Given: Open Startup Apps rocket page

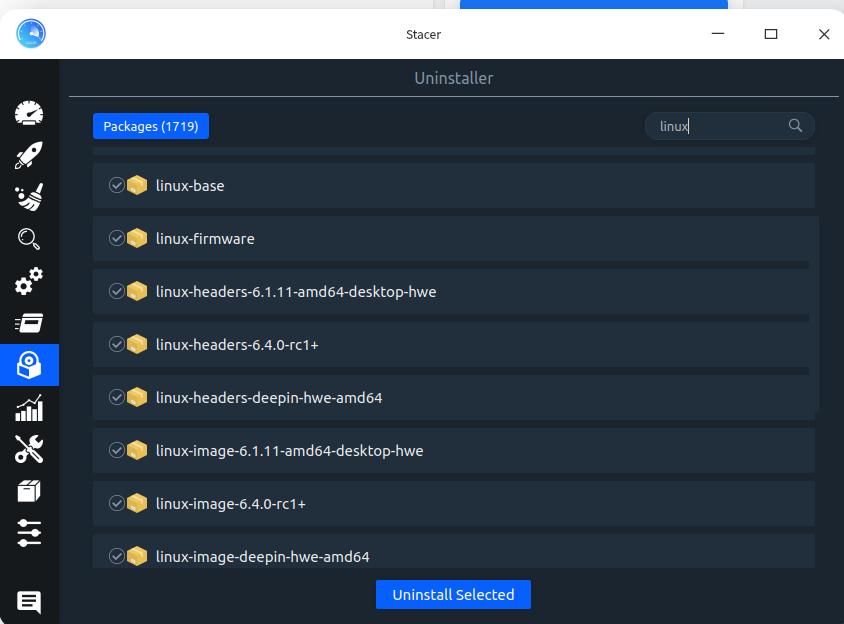Looking at the screenshot, I should 29,155.
